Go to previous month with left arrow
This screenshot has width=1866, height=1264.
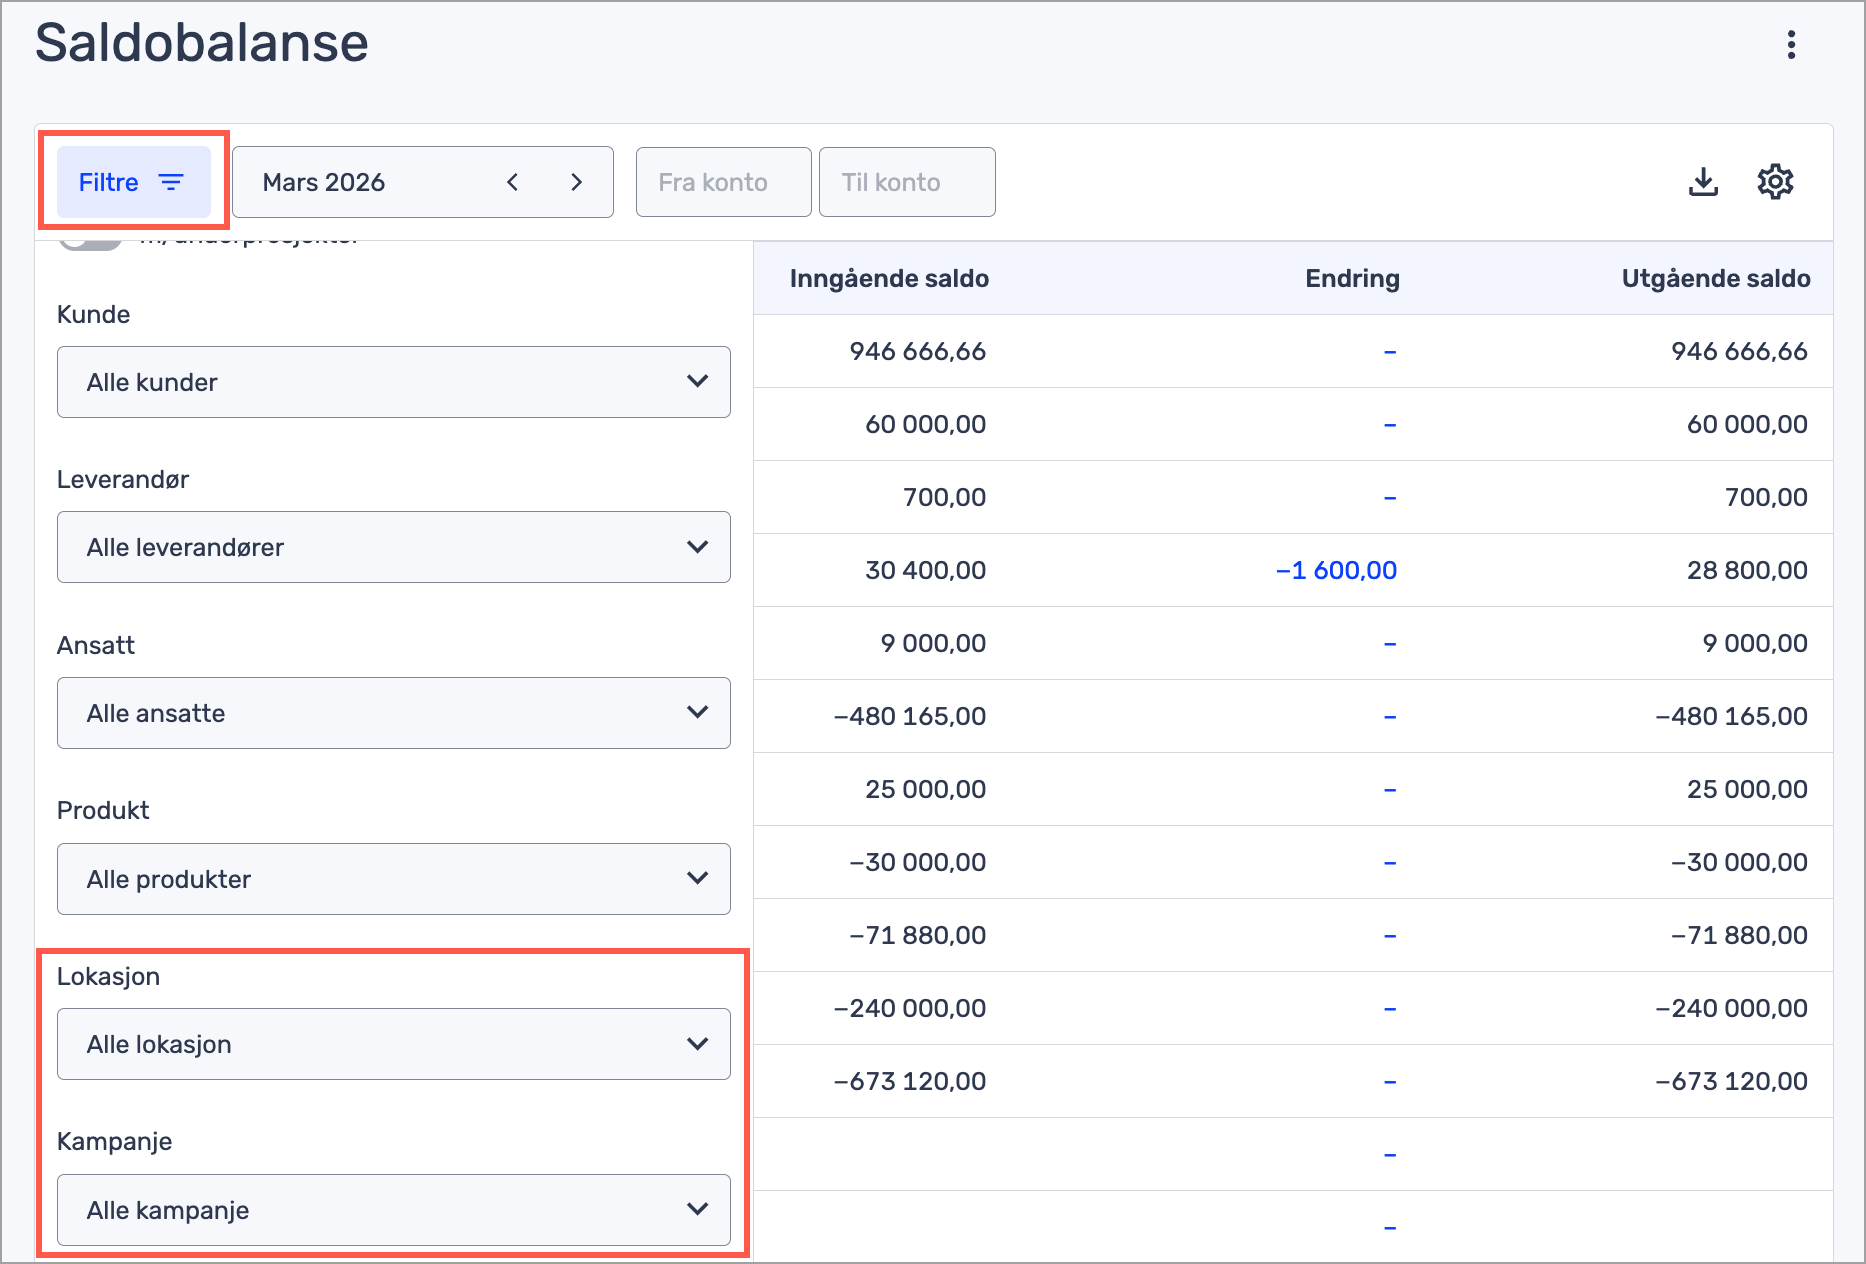(x=513, y=182)
